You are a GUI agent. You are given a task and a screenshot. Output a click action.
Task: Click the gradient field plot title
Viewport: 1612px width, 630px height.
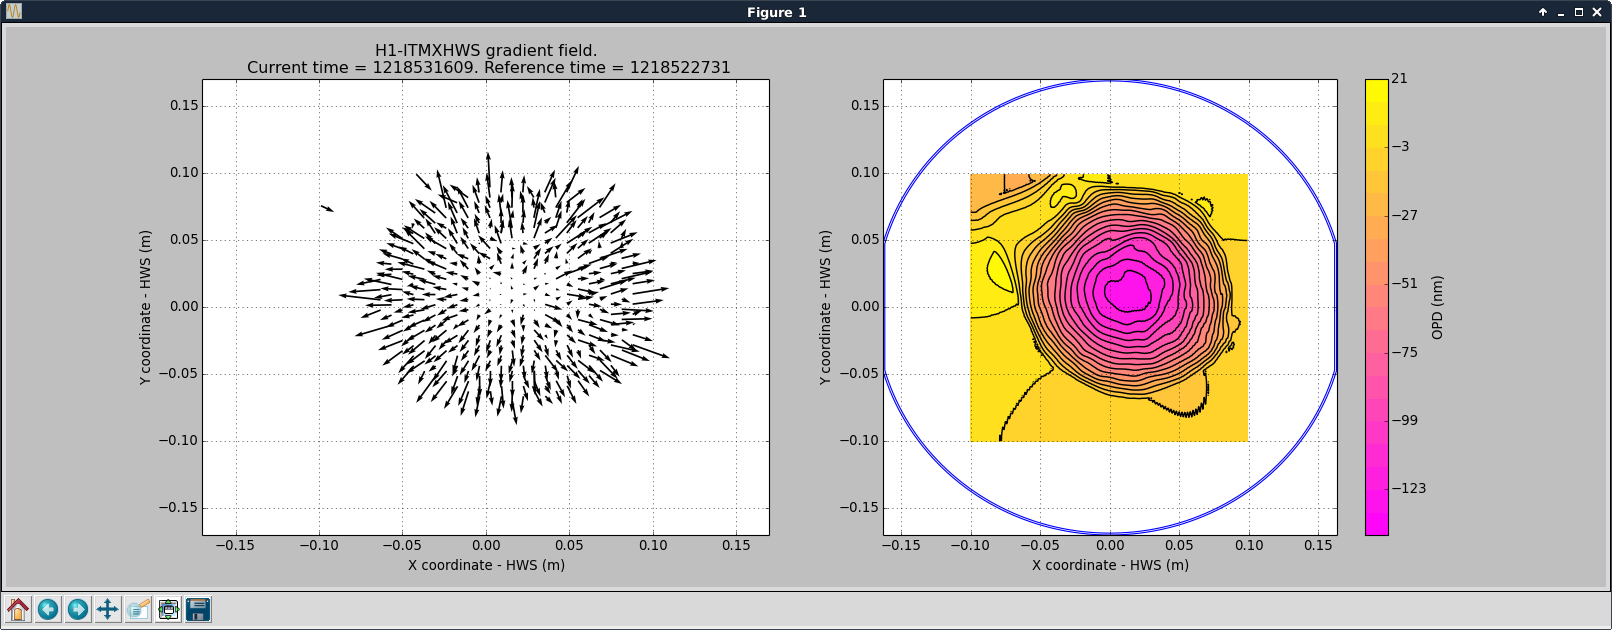point(486,50)
